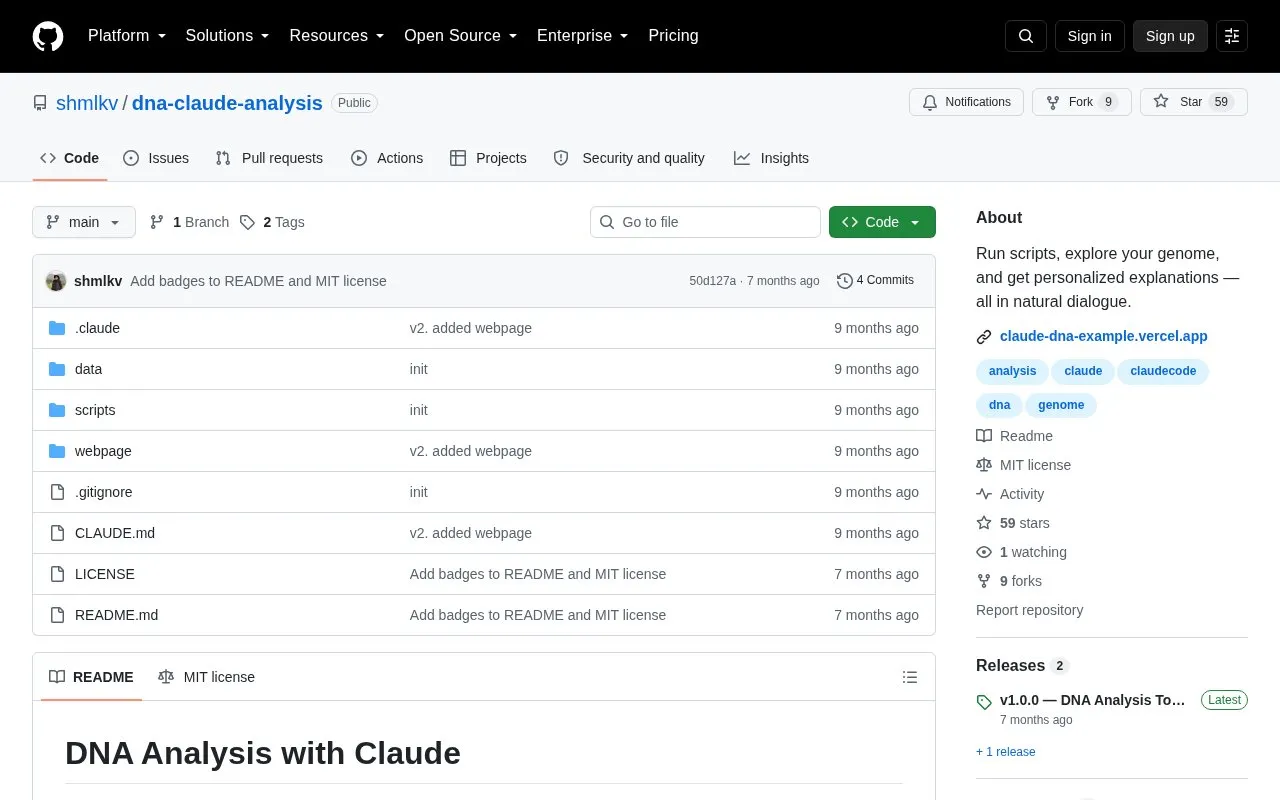The image size is (1280, 800).
Task: Open the LICENSE file
Action: pos(105,574)
